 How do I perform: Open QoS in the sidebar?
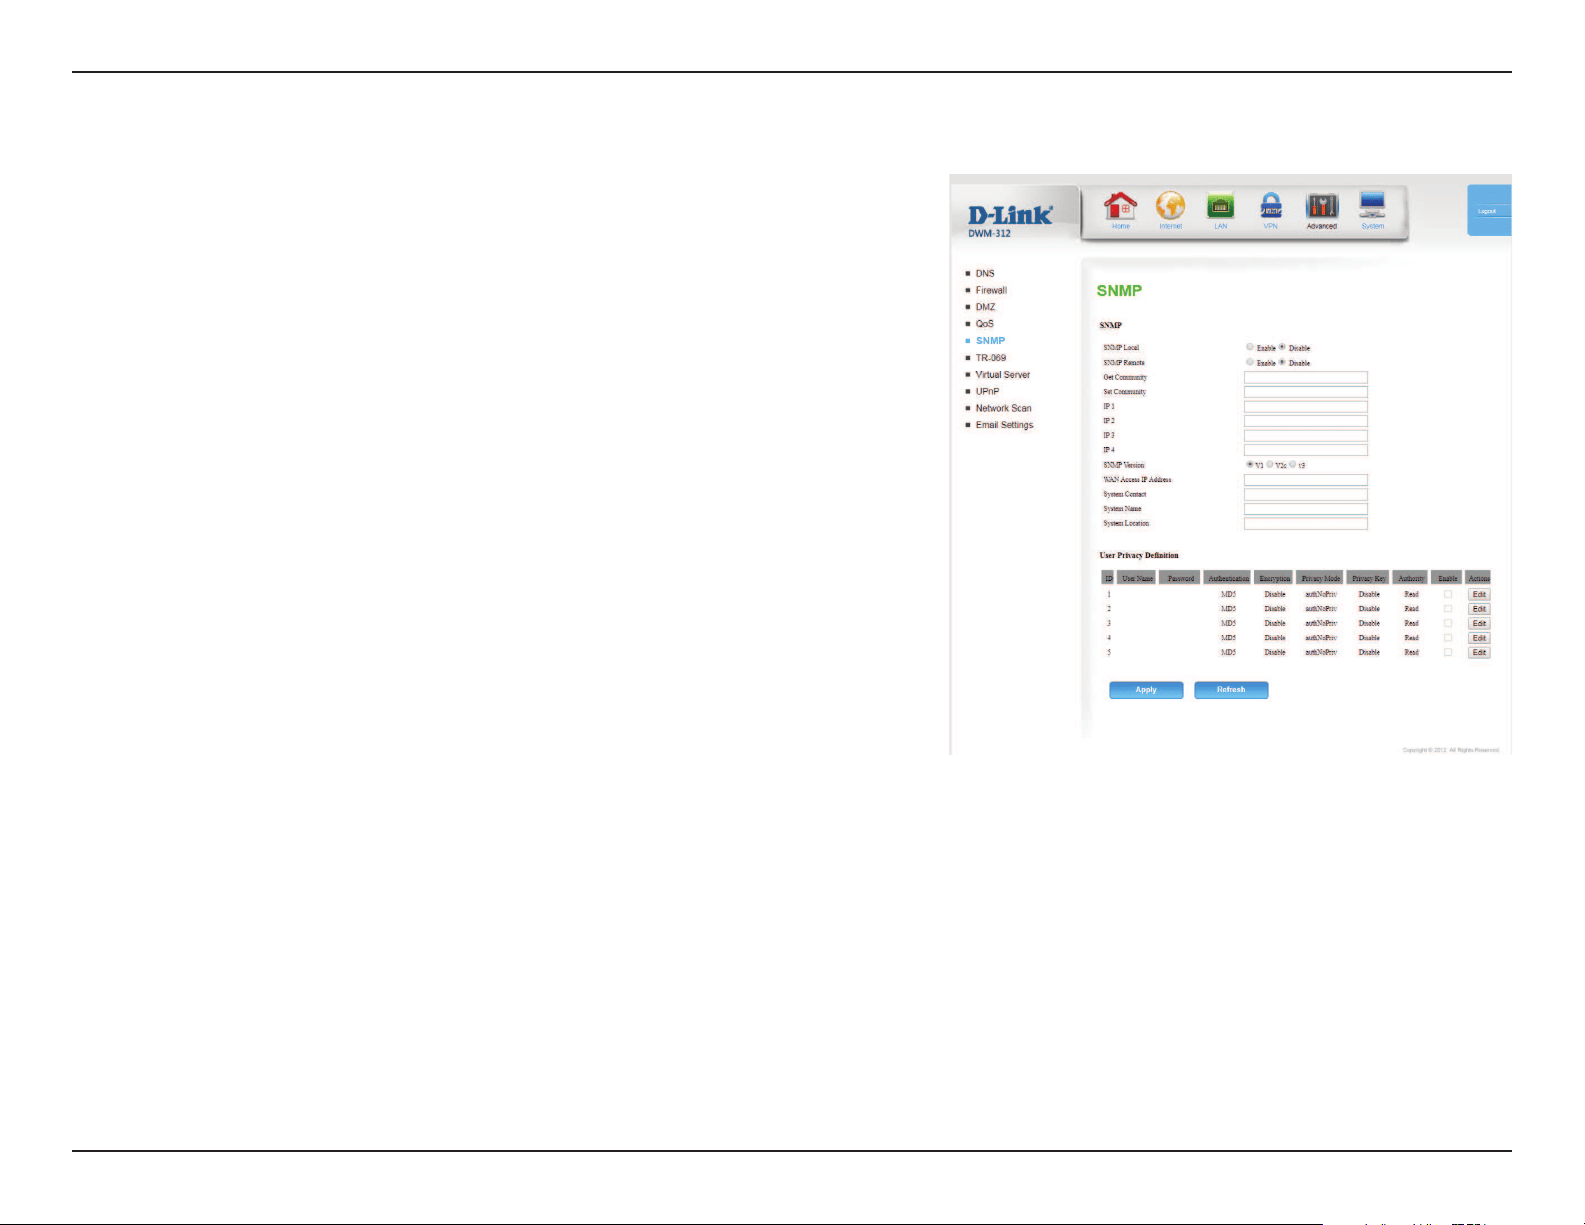point(985,324)
